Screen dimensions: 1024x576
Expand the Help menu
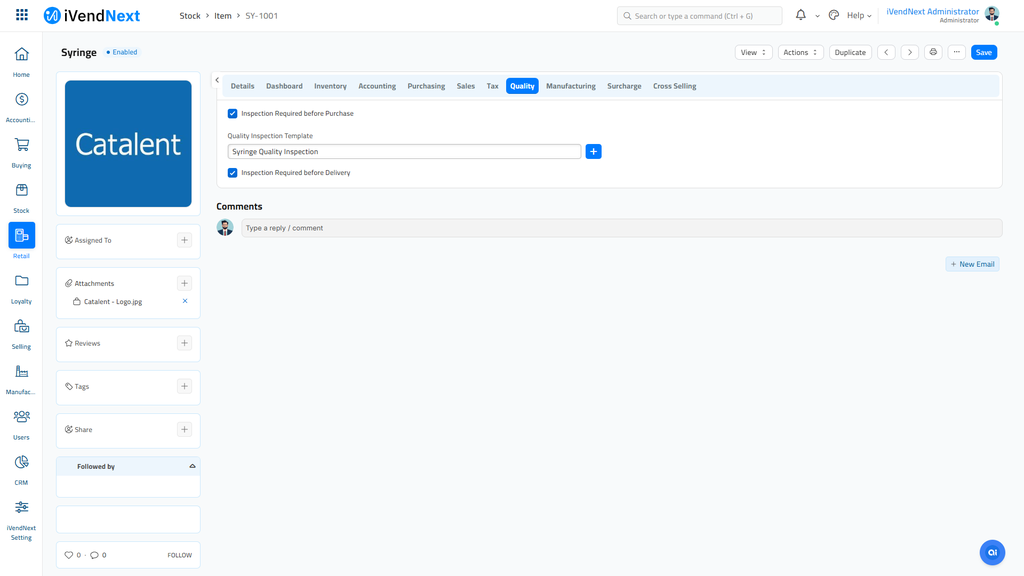click(859, 16)
